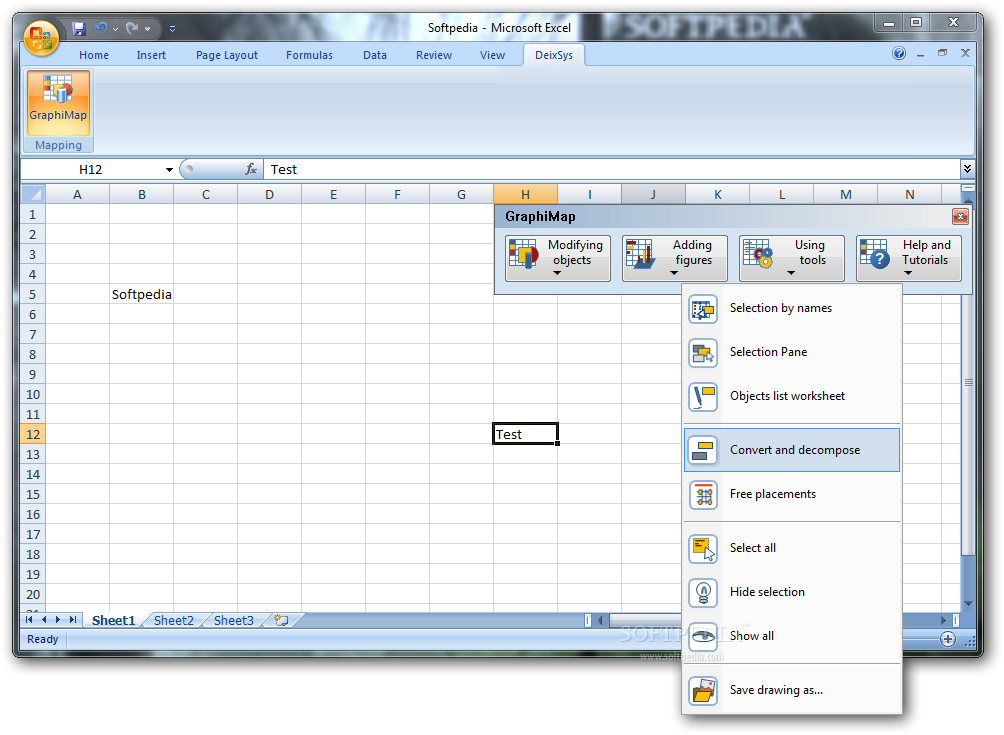Select row 12 header
1004x735 pixels.
tap(33, 435)
